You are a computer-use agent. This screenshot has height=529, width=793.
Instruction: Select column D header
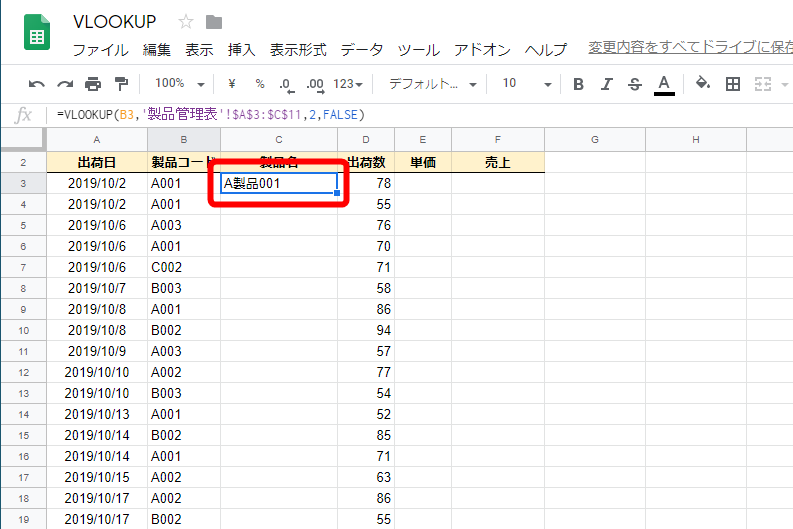tap(366, 140)
